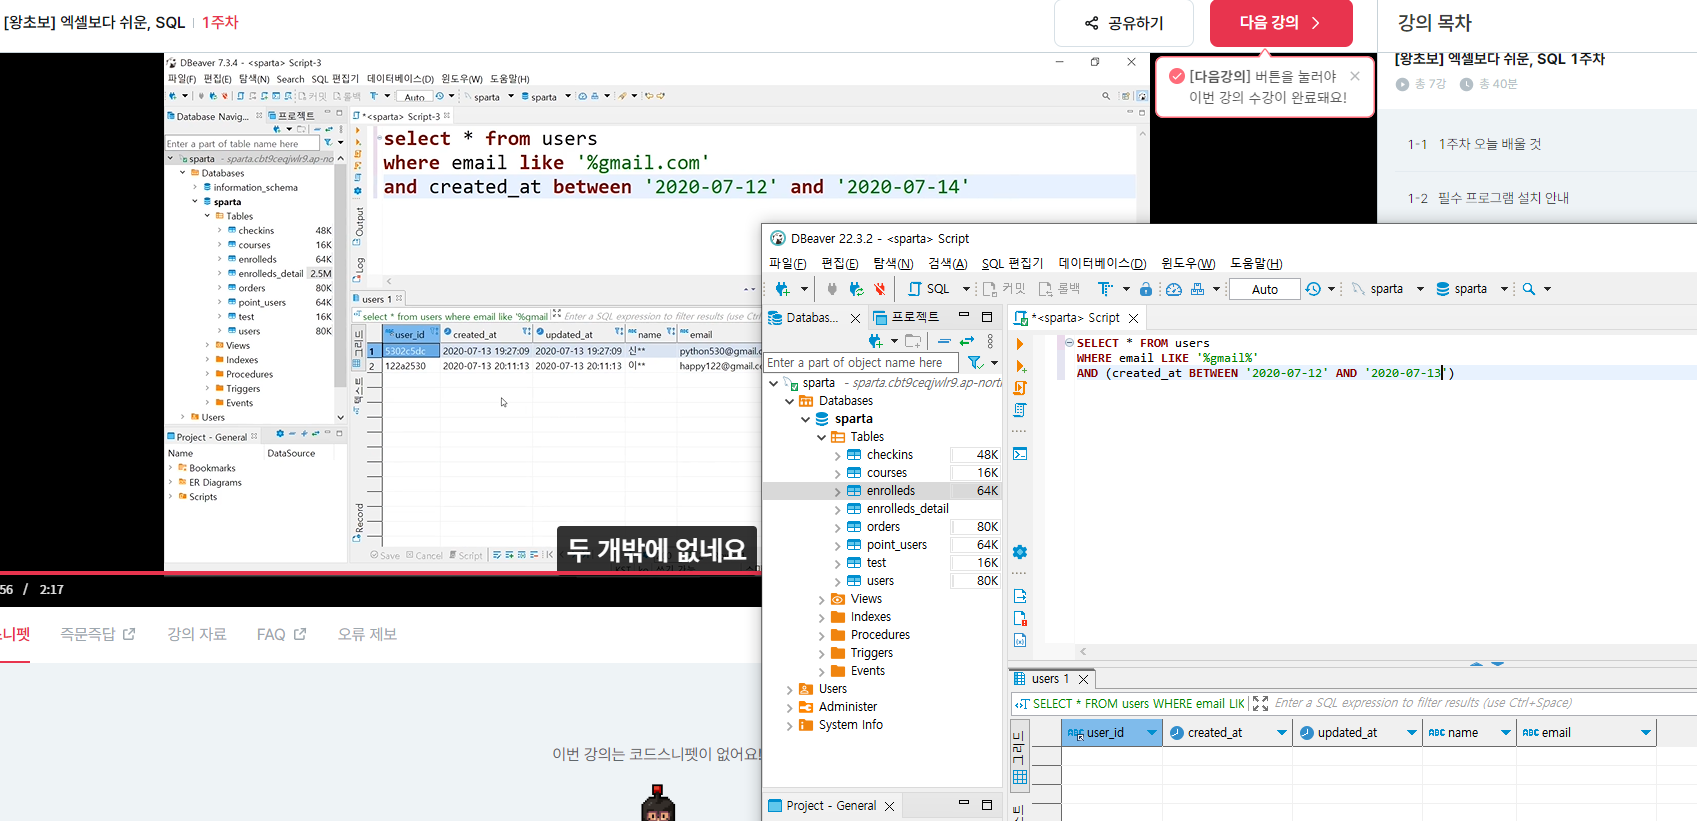The image size is (1697, 821).
Task: Click the red Disconnect plug icon
Action: pyautogui.click(x=880, y=289)
